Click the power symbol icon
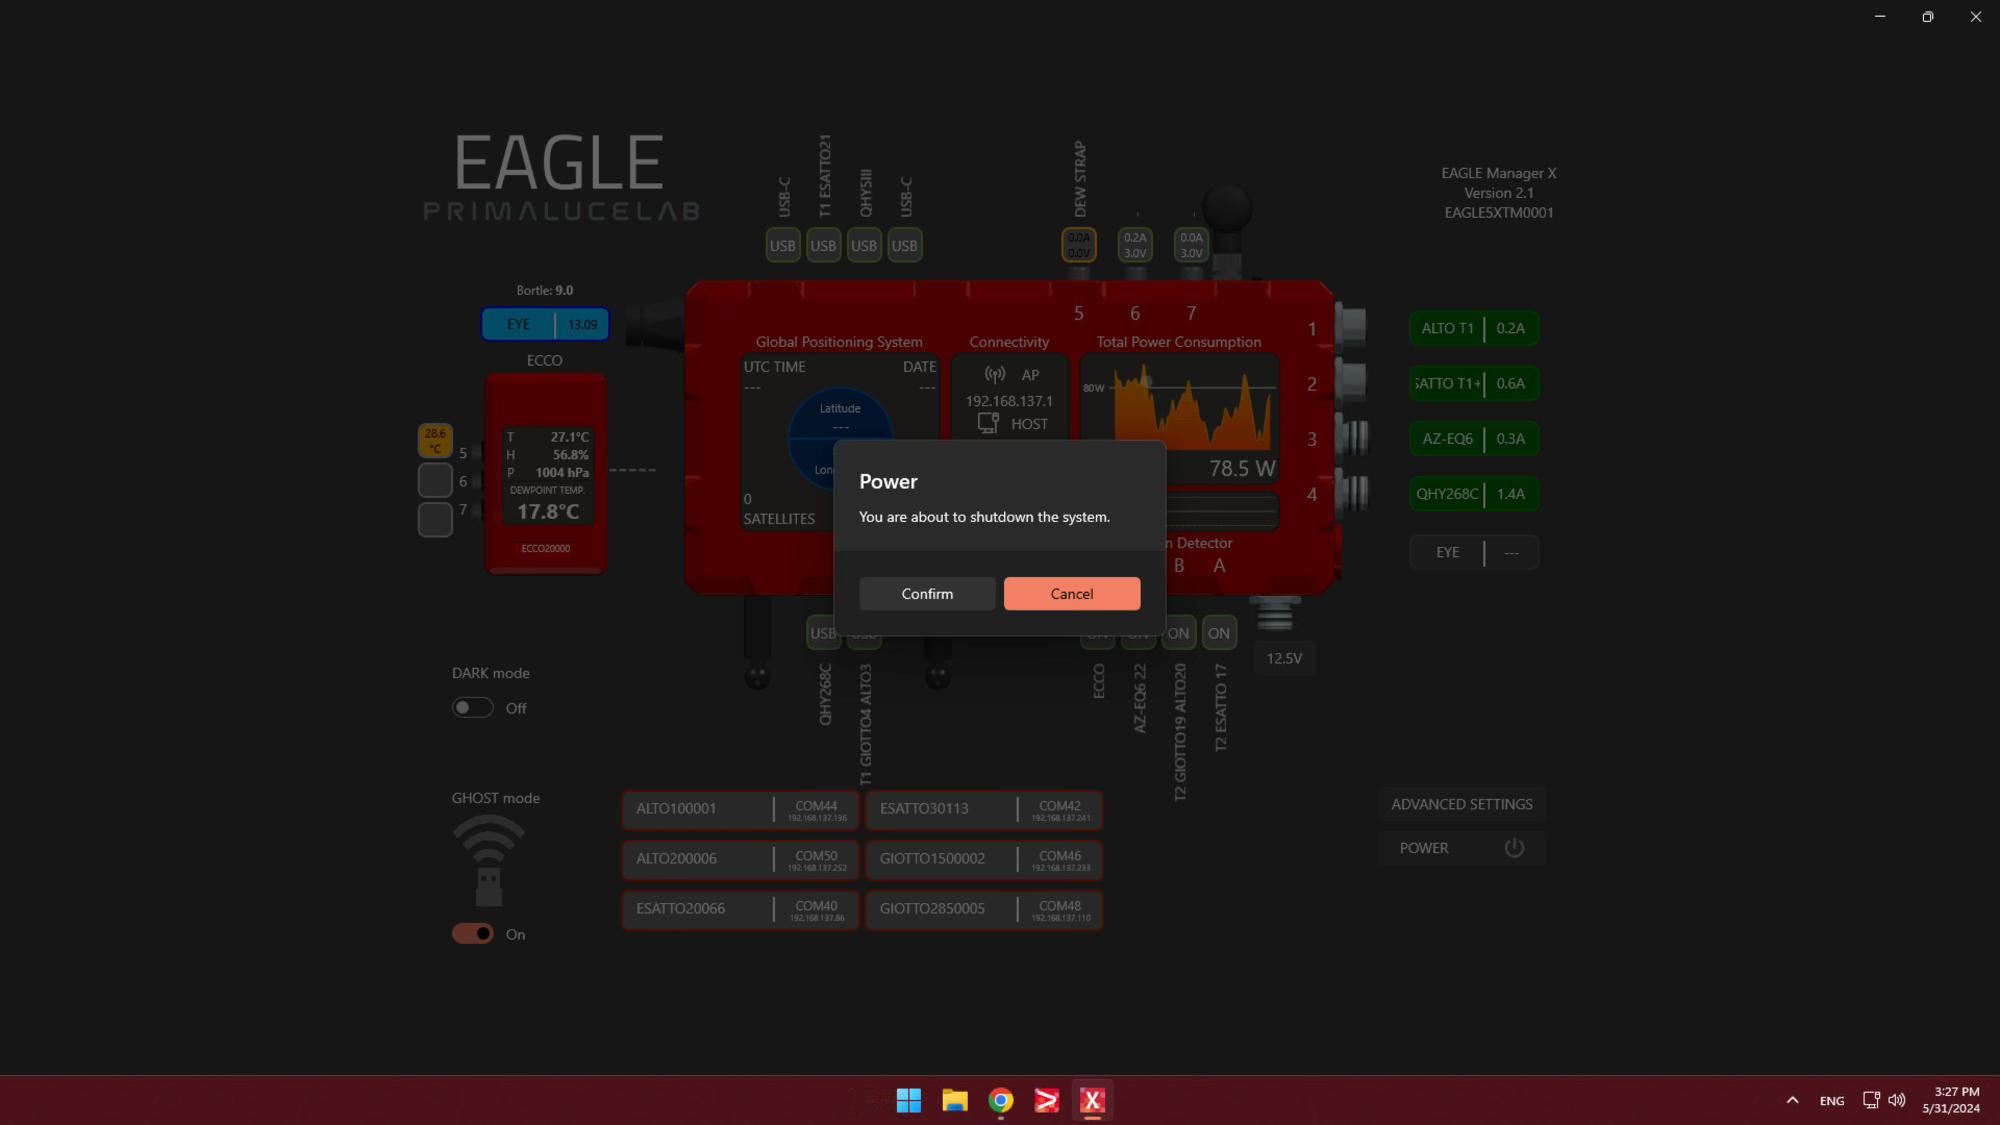The image size is (2000, 1125). point(1514,848)
